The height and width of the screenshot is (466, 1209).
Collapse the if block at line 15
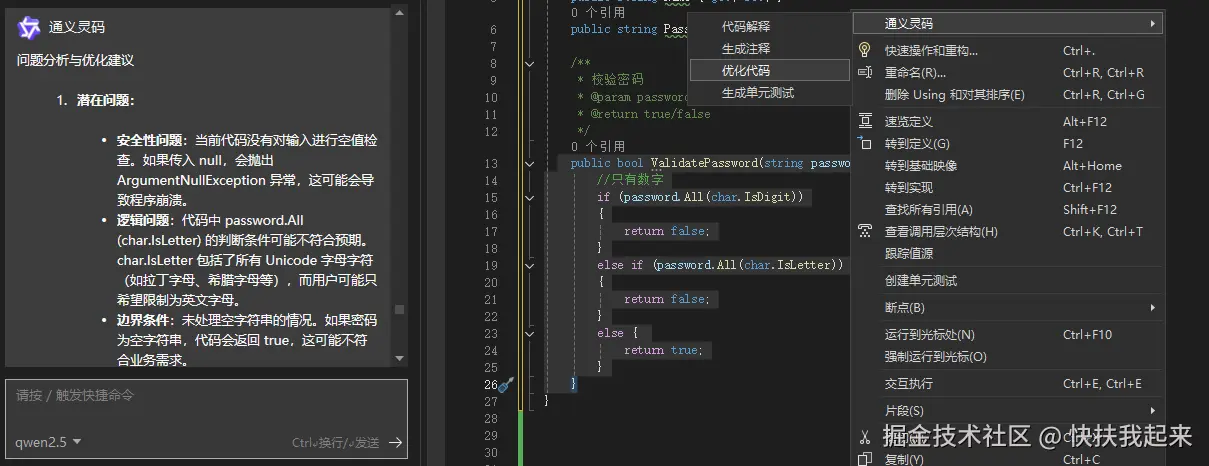coord(530,197)
